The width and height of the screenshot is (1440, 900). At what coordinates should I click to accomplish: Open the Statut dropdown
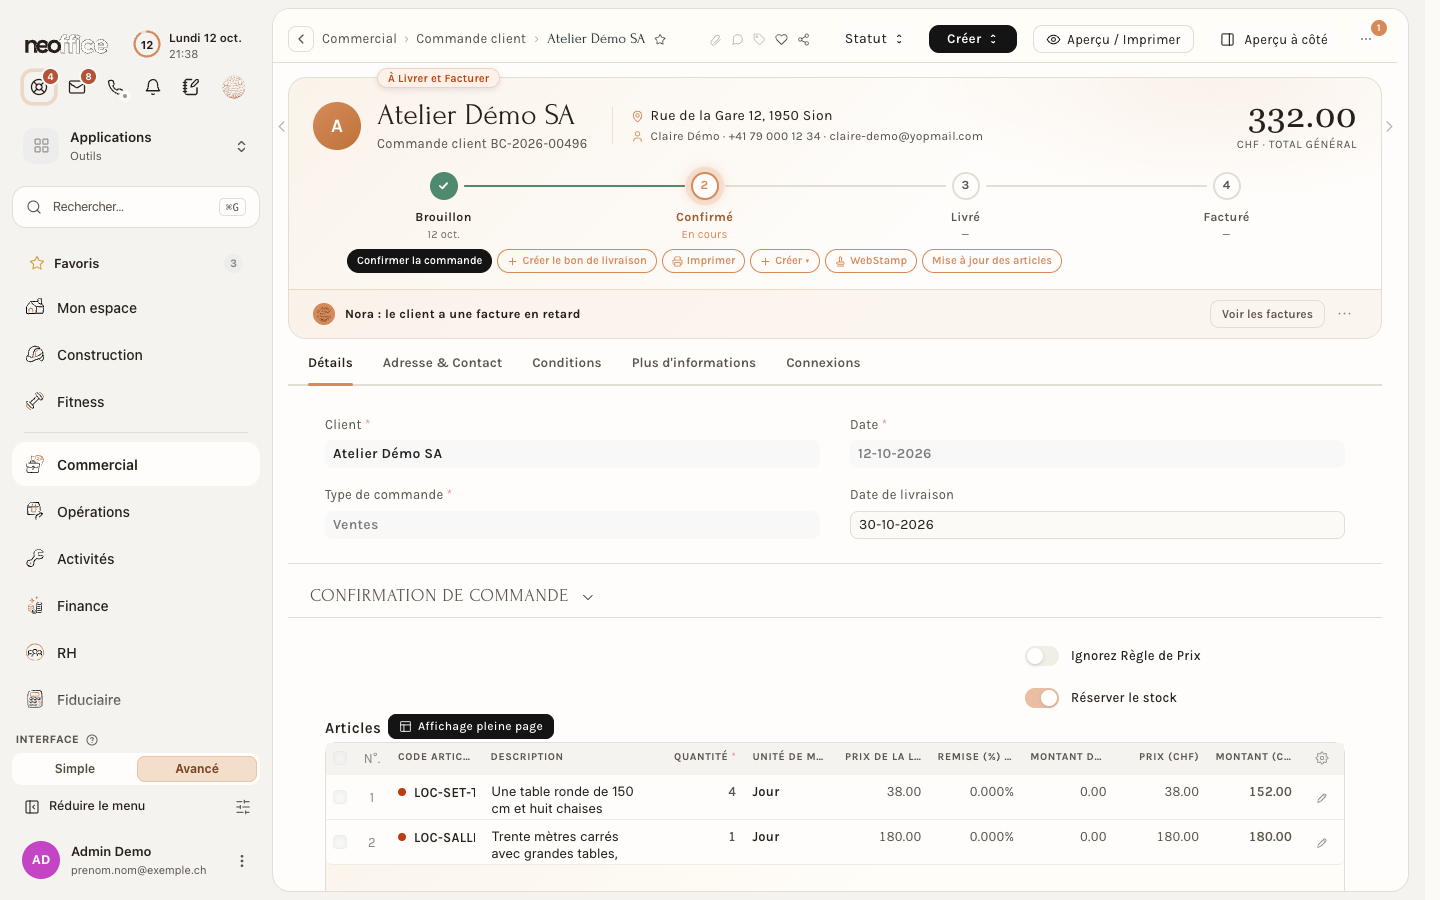pos(873,39)
